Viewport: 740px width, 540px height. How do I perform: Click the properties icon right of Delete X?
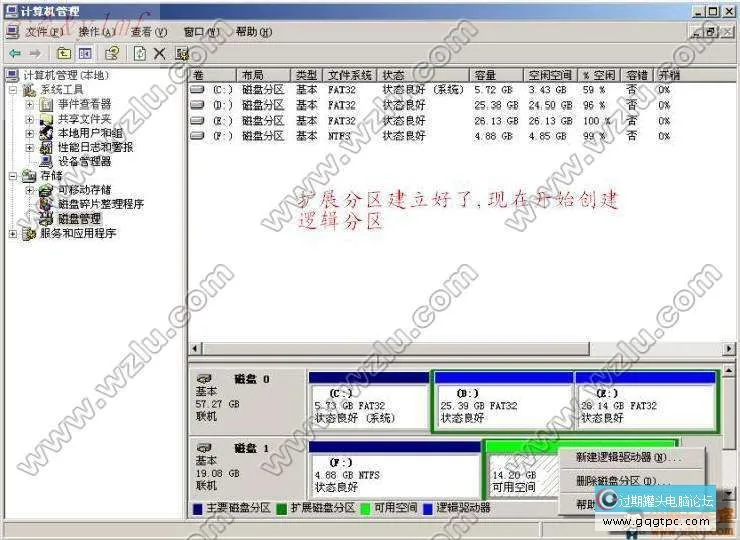(x=182, y=53)
